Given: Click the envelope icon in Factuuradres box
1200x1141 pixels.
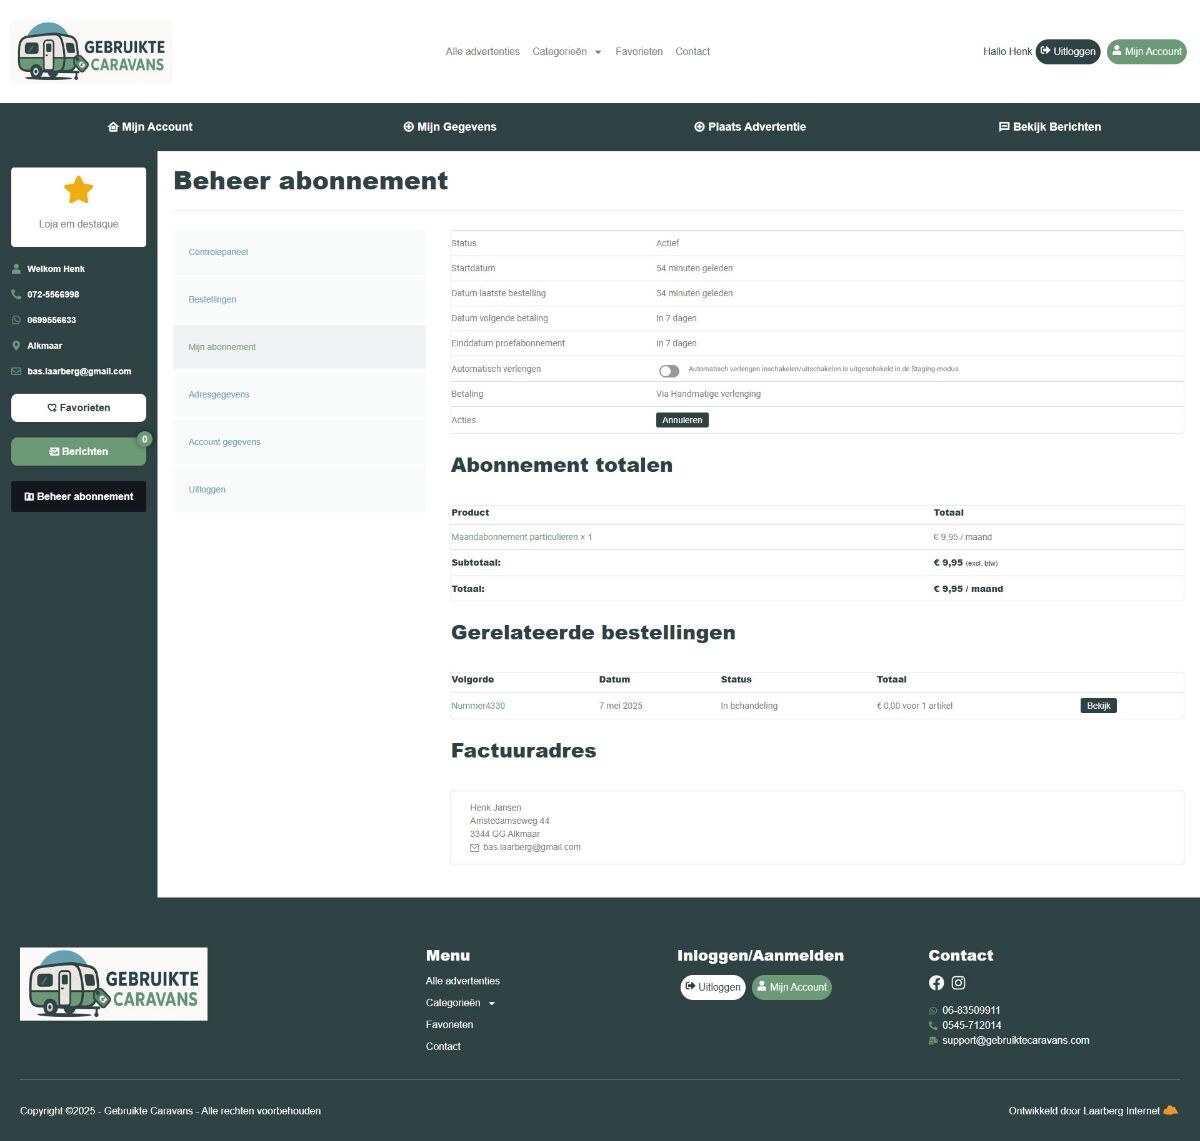Looking at the screenshot, I should [475, 848].
